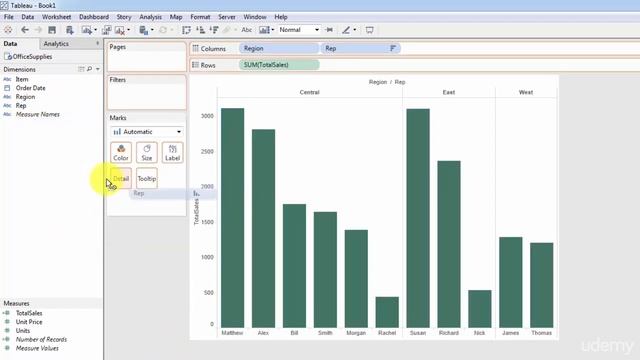Select the Order Date dimension

pos(30,88)
